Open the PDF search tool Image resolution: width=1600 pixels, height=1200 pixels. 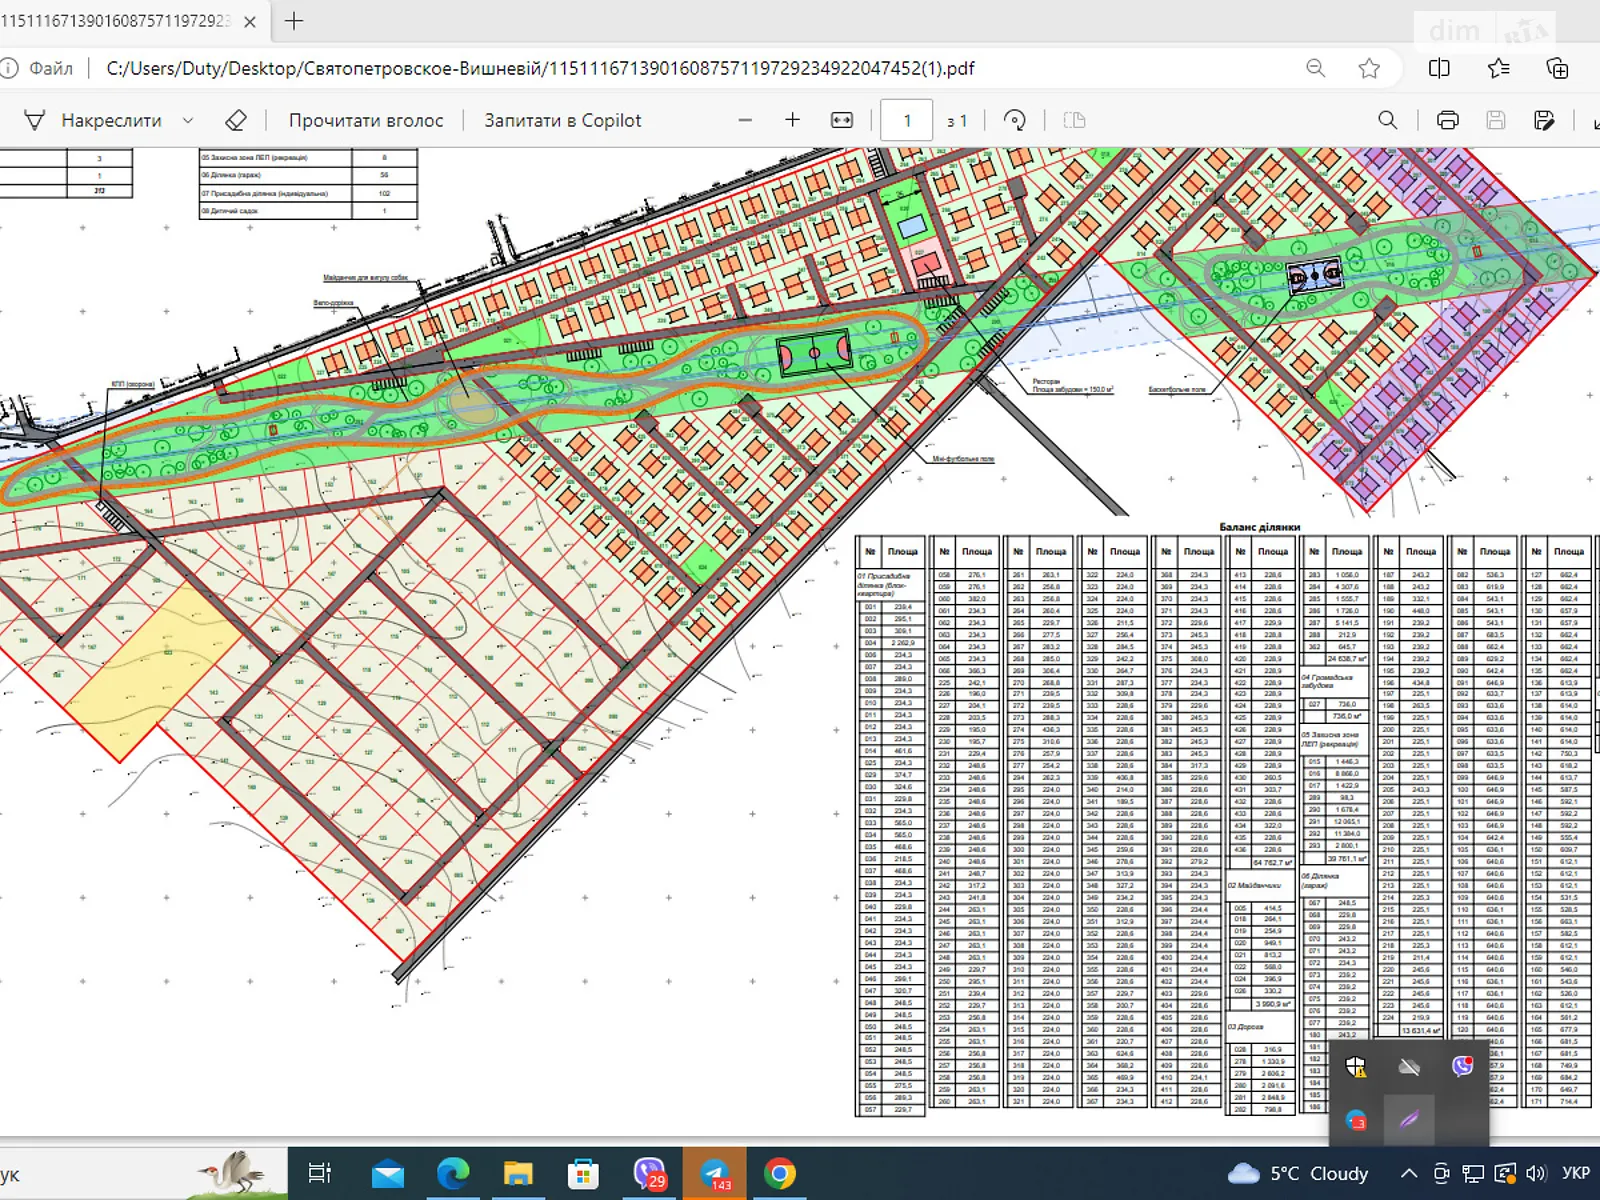pyautogui.click(x=1388, y=120)
